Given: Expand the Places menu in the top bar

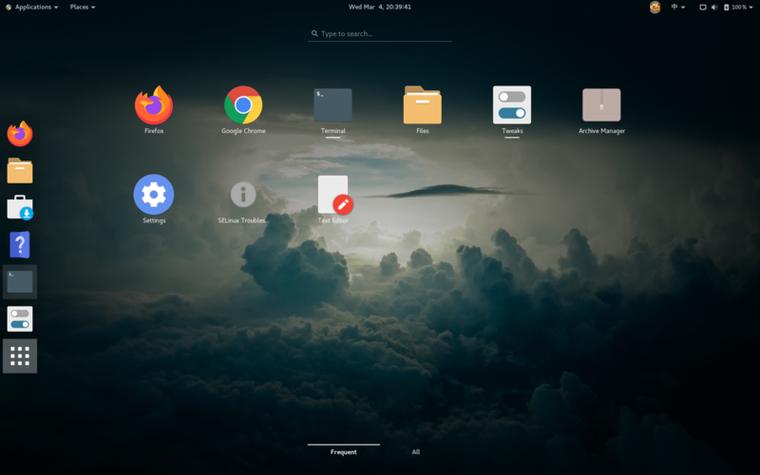Looking at the screenshot, I should coord(82,7).
